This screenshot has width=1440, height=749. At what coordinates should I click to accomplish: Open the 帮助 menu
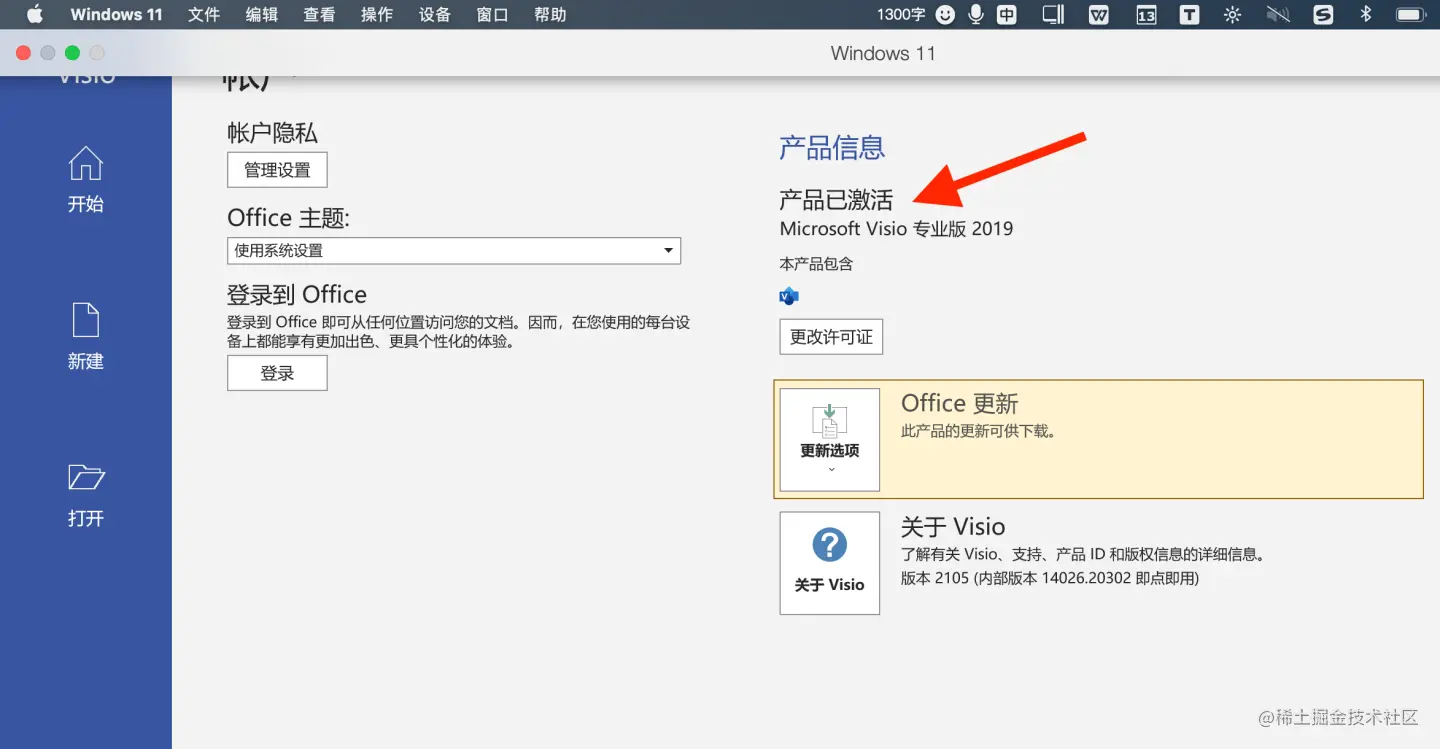(x=550, y=14)
